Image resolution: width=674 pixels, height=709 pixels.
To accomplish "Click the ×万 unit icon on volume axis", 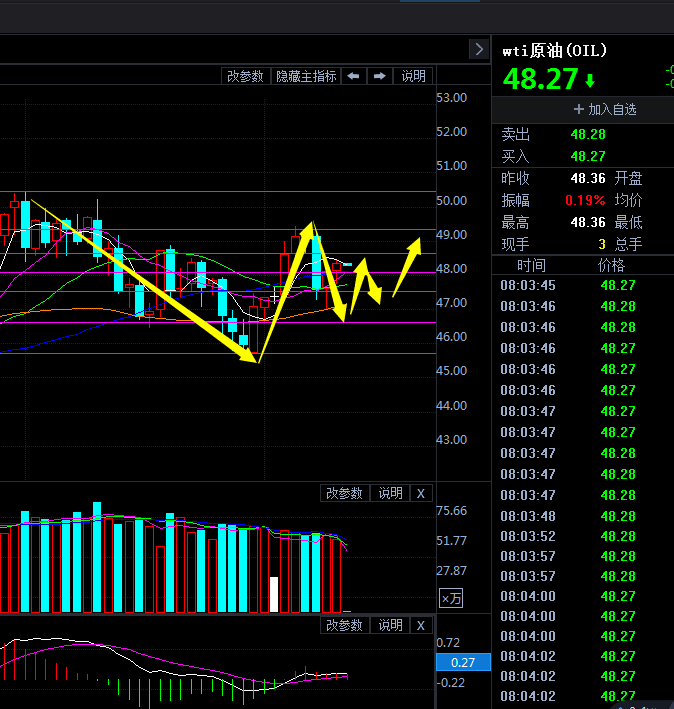I will click(451, 598).
